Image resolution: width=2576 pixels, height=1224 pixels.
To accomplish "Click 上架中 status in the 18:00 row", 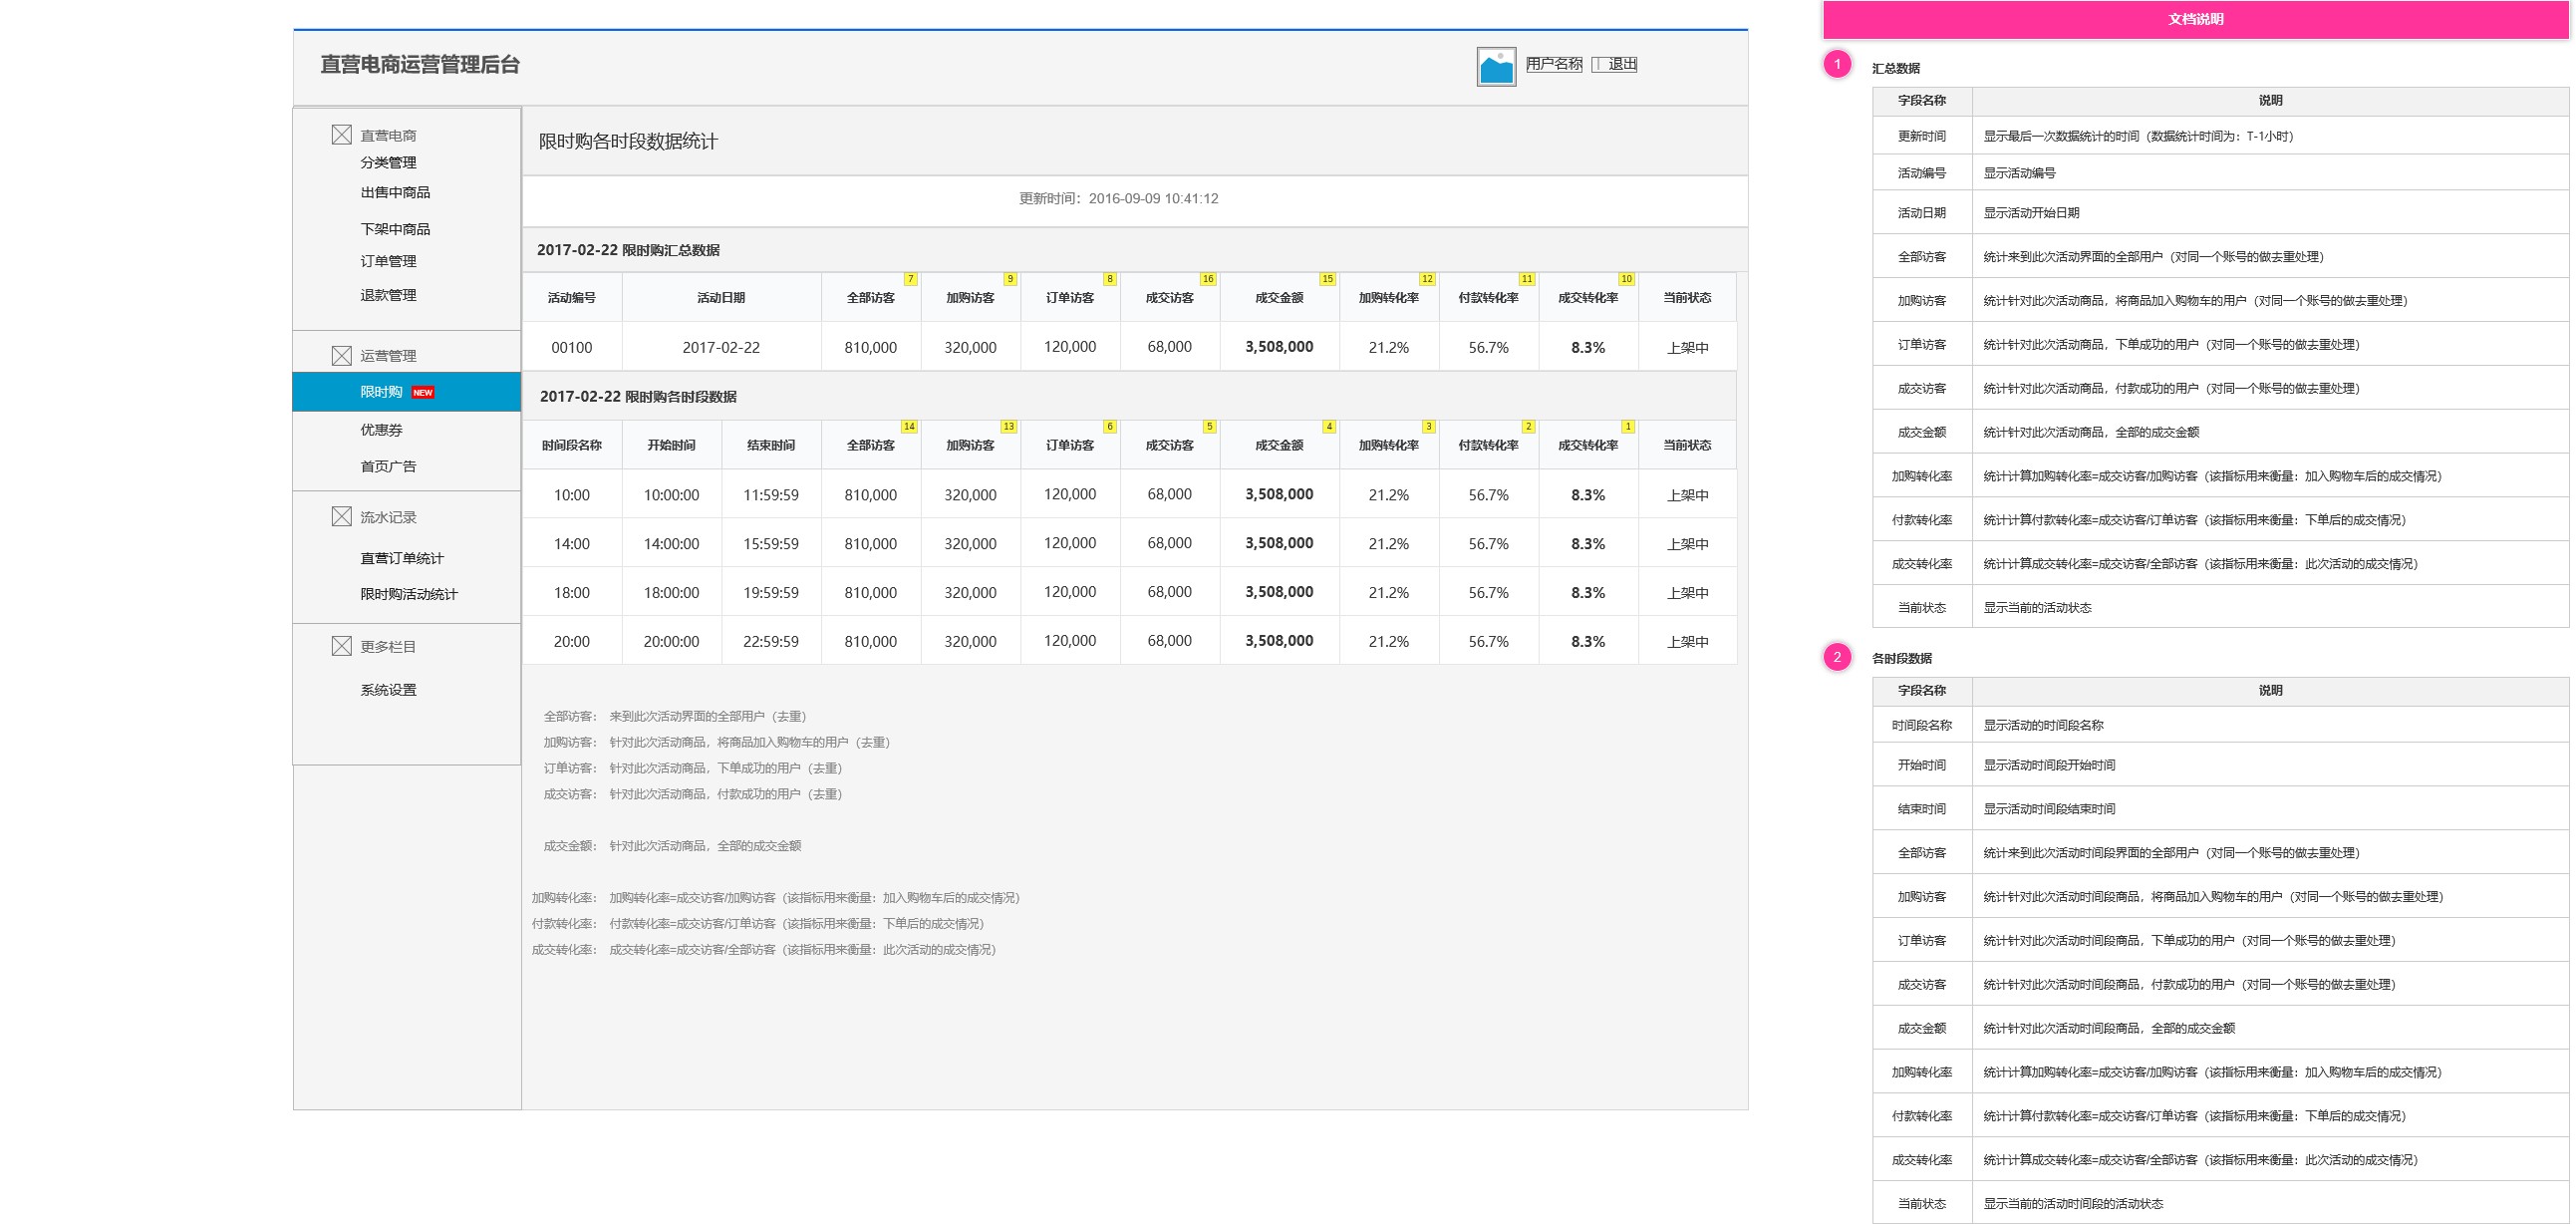I will [1688, 593].
